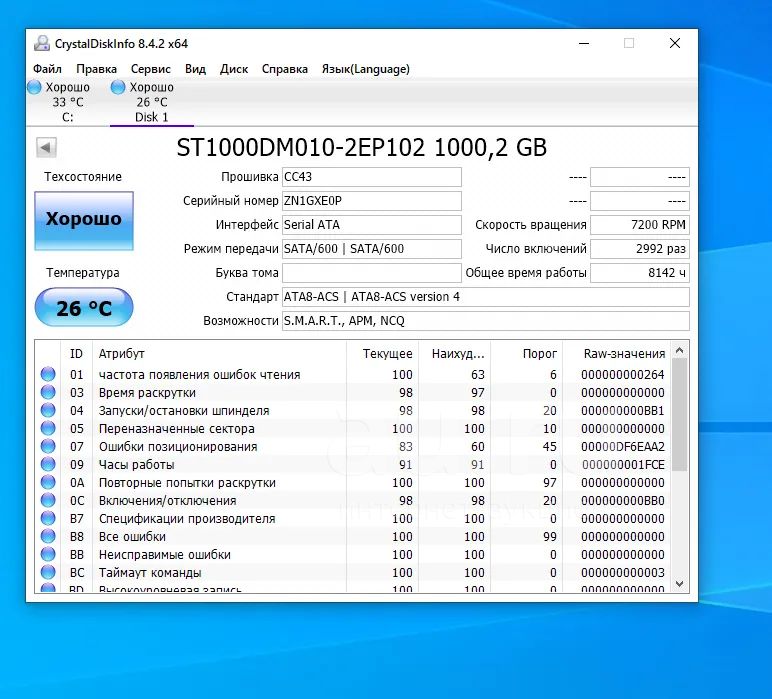Switch to the Disk 1 tab
Viewport: 772px width, 699px height.
[152, 102]
